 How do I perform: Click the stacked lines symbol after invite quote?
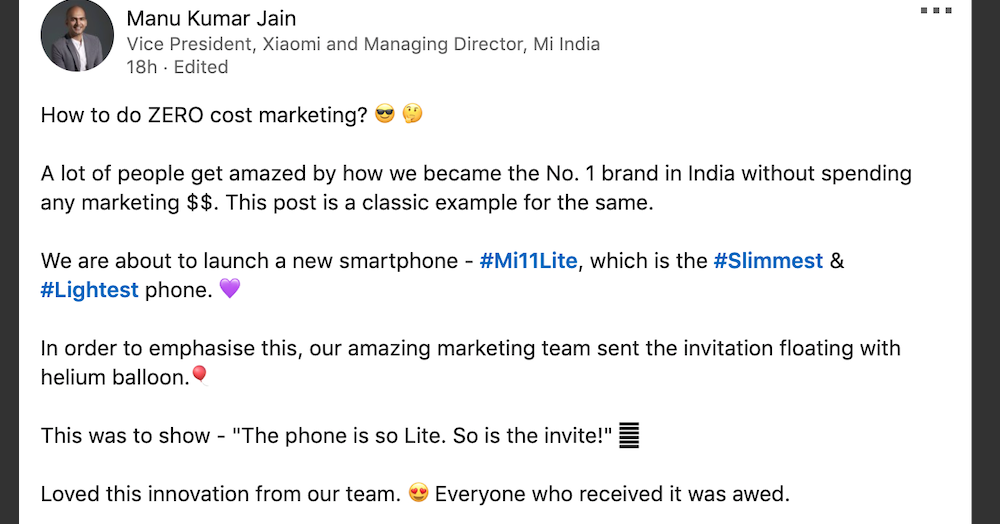[629, 436]
